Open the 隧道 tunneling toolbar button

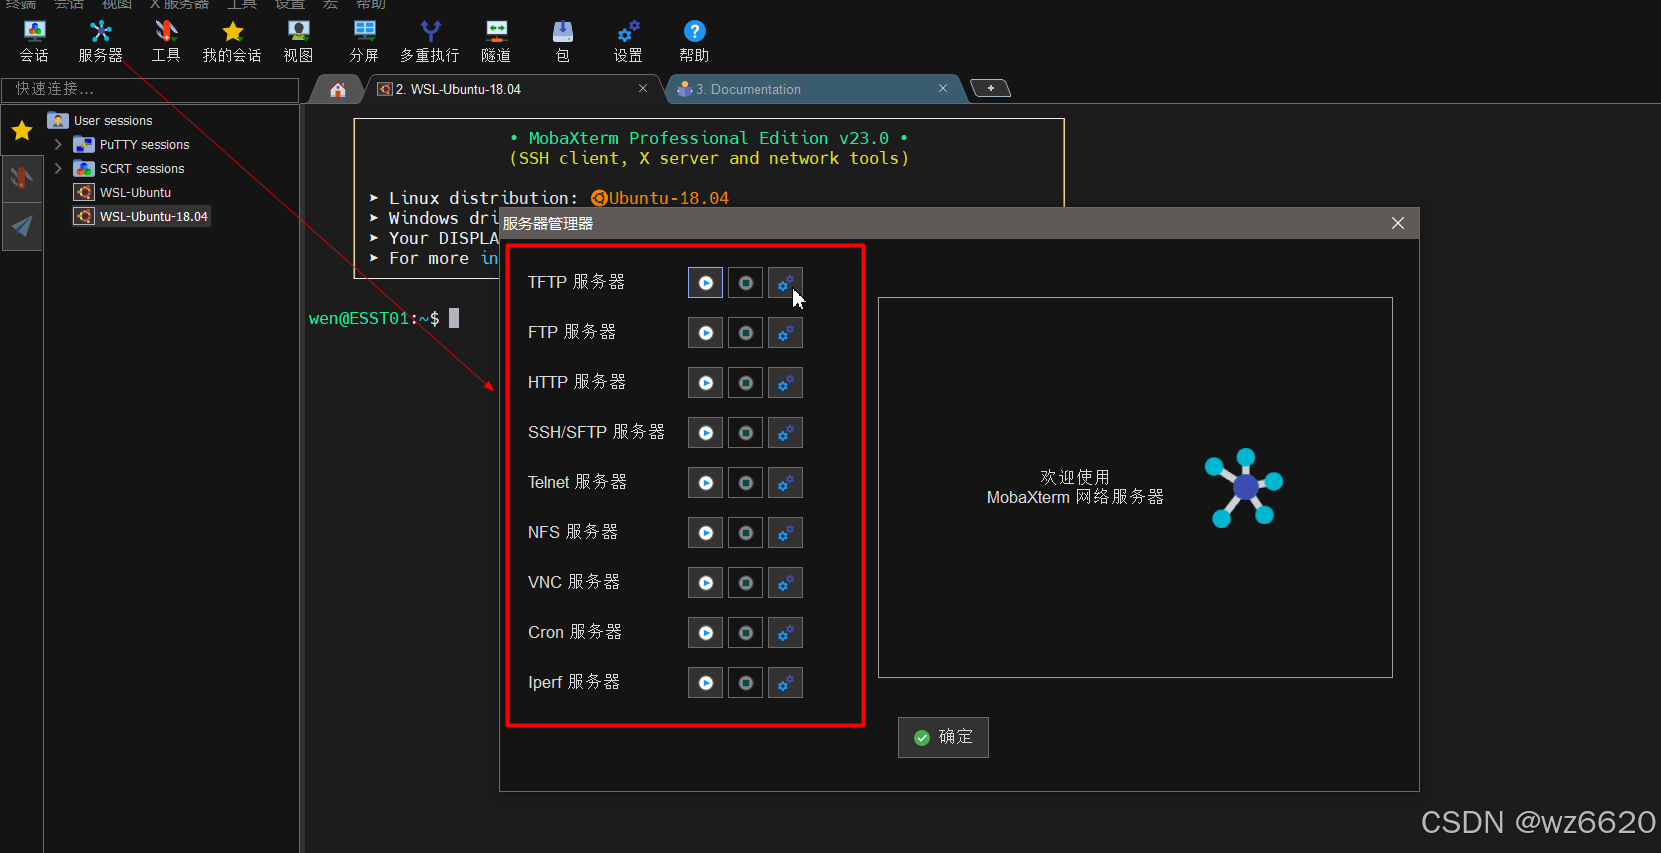496,42
